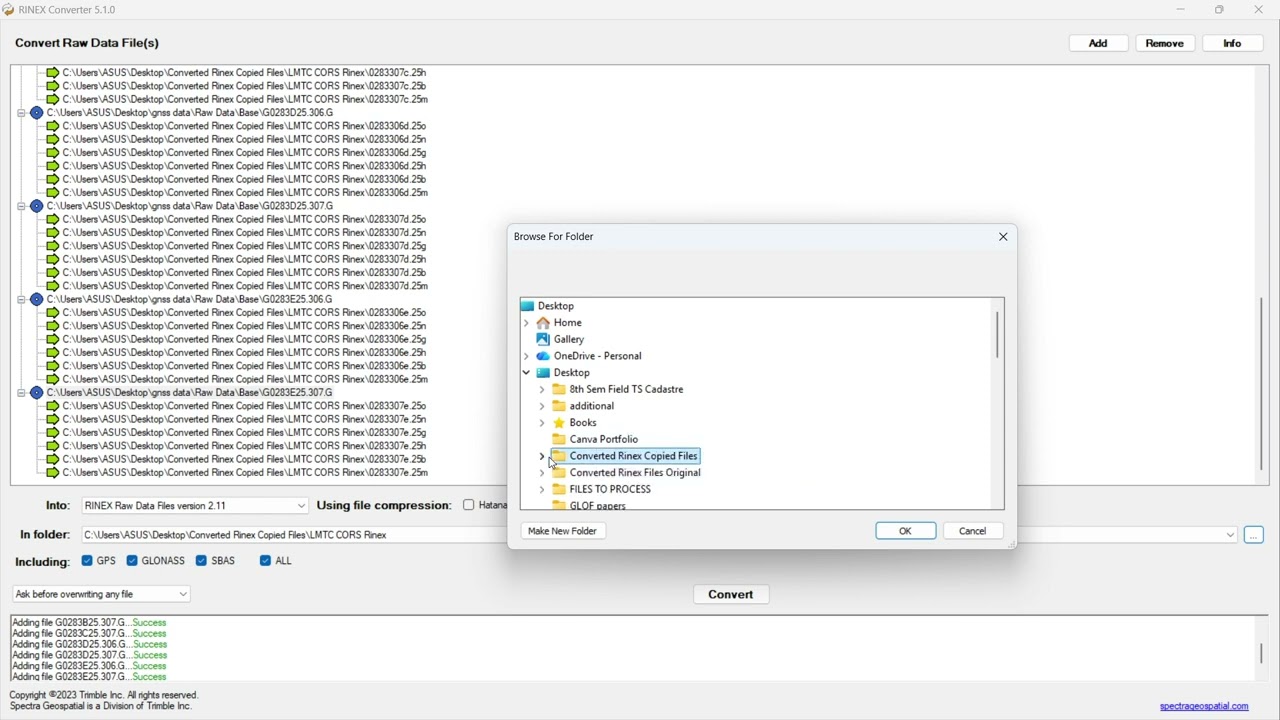Click OK in Browse For Folder

click(x=905, y=531)
